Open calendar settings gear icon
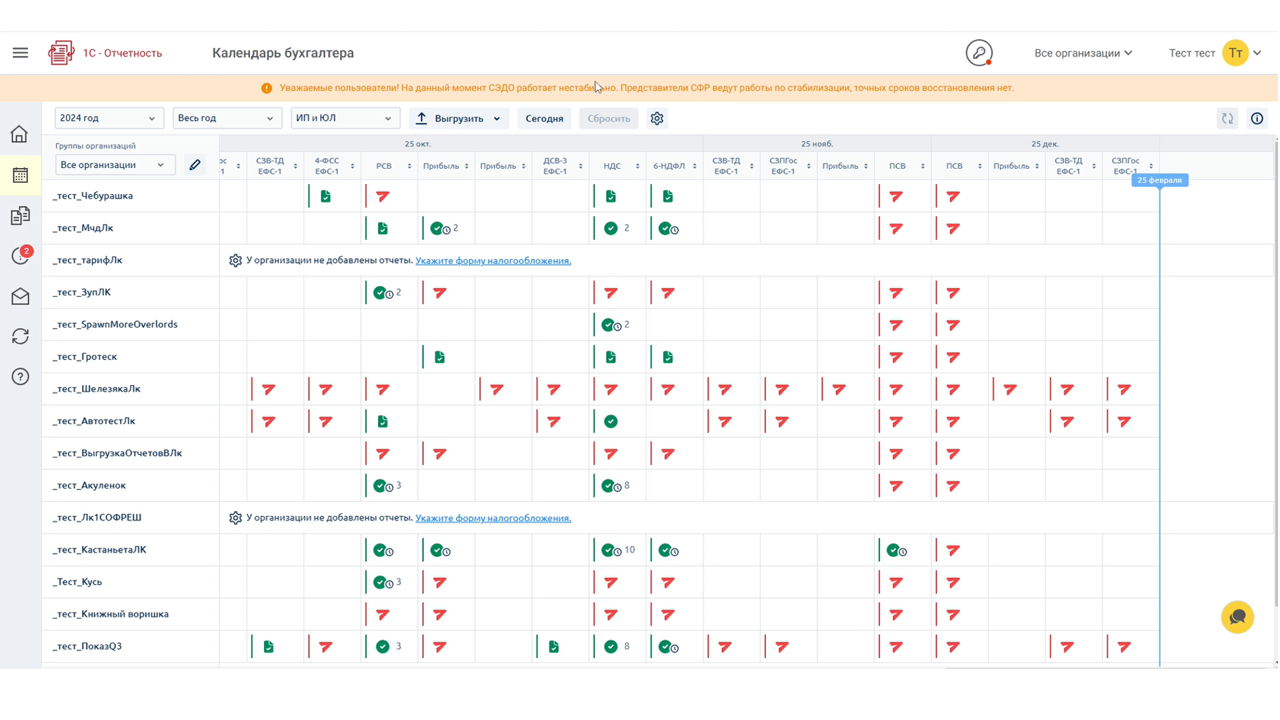1280x720 pixels. point(657,118)
